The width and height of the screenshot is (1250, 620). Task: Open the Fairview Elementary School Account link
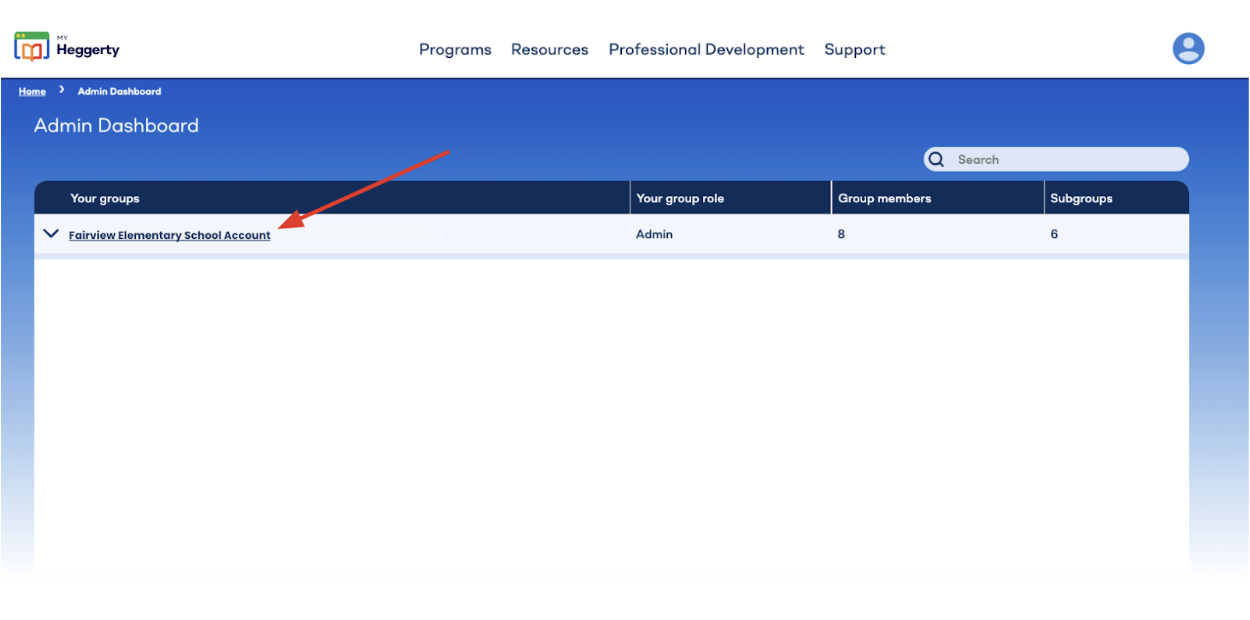(x=169, y=236)
